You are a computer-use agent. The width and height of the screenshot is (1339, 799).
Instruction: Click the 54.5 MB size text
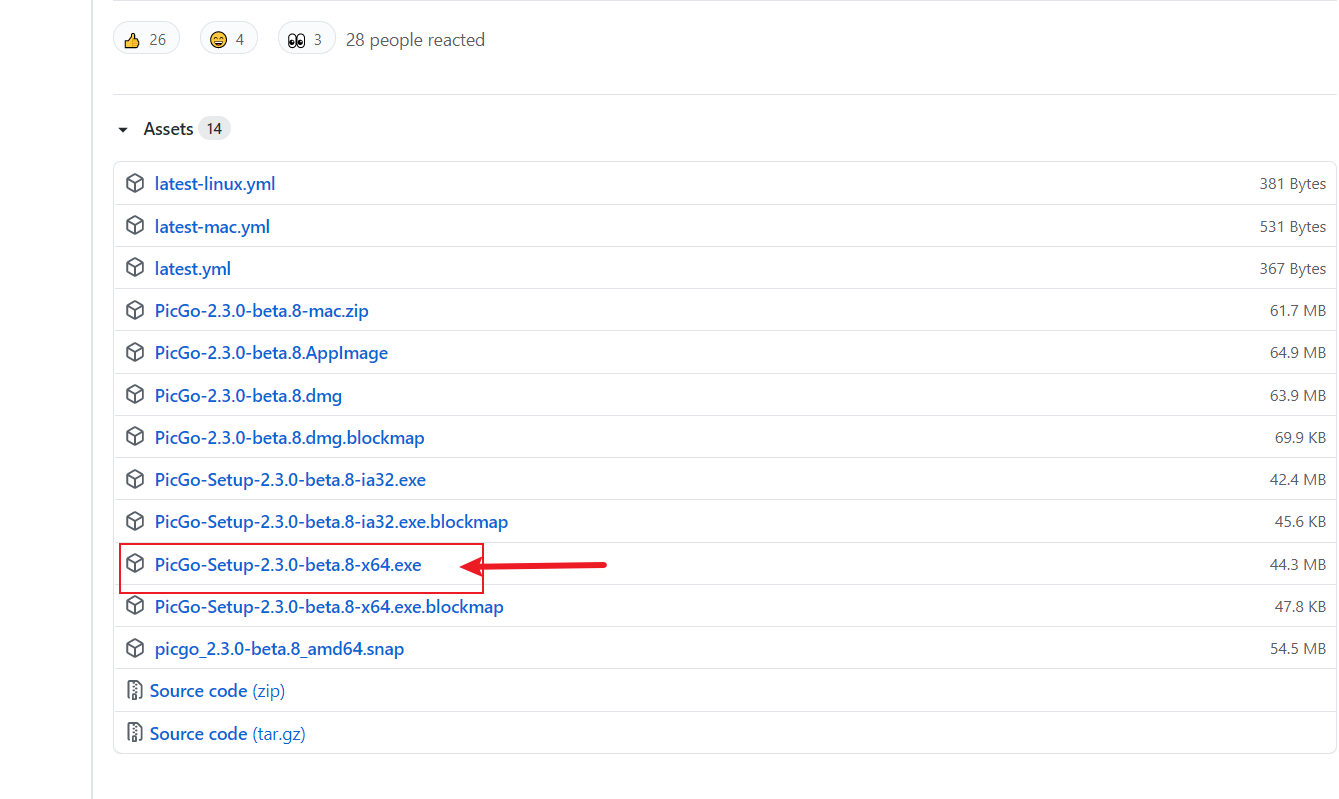point(1298,649)
